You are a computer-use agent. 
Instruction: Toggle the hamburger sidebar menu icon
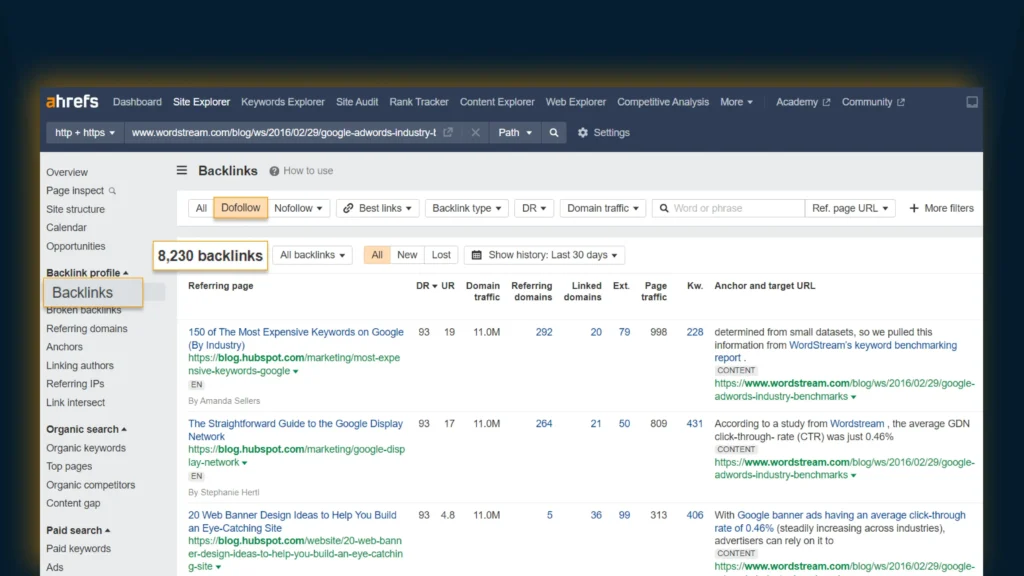point(182,170)
